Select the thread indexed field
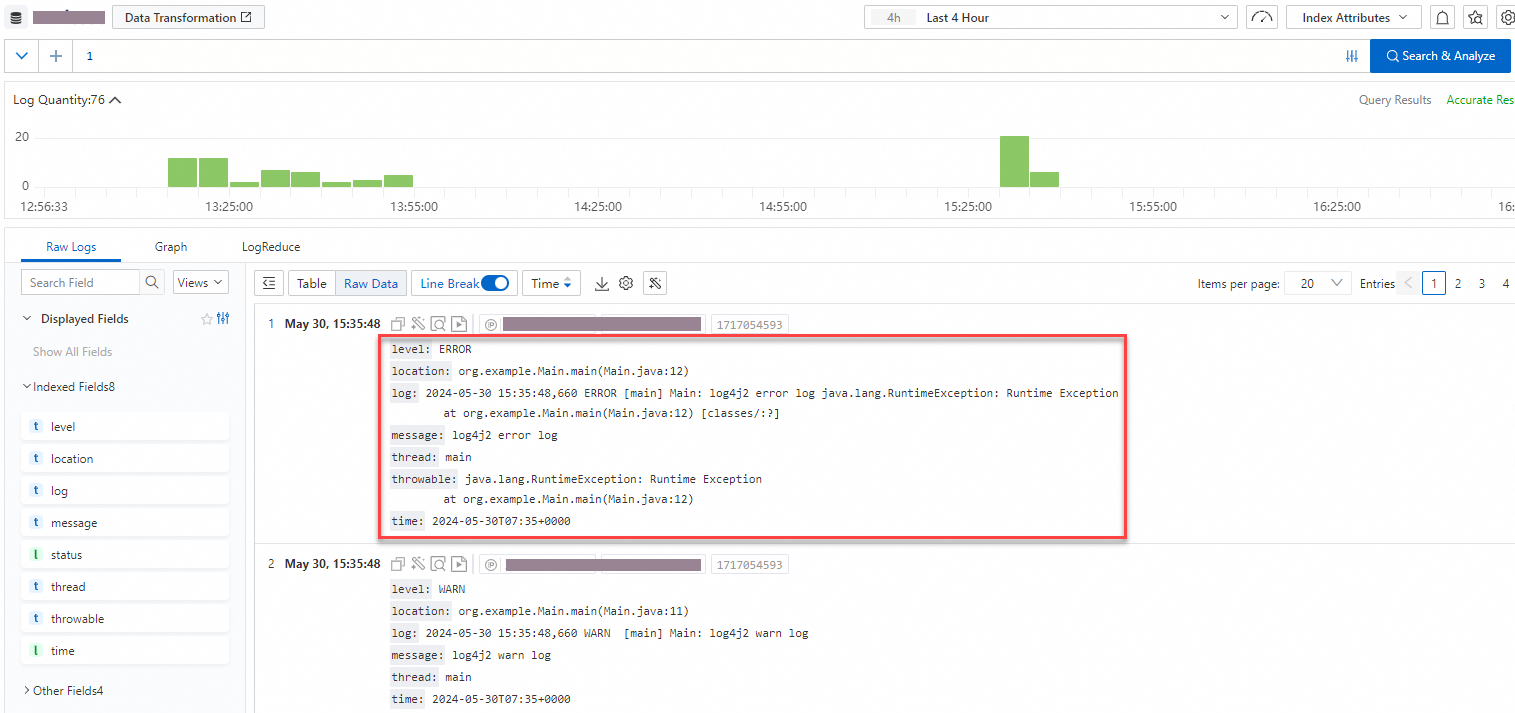This screenshot has height=713, width=1515. point(125,587)
